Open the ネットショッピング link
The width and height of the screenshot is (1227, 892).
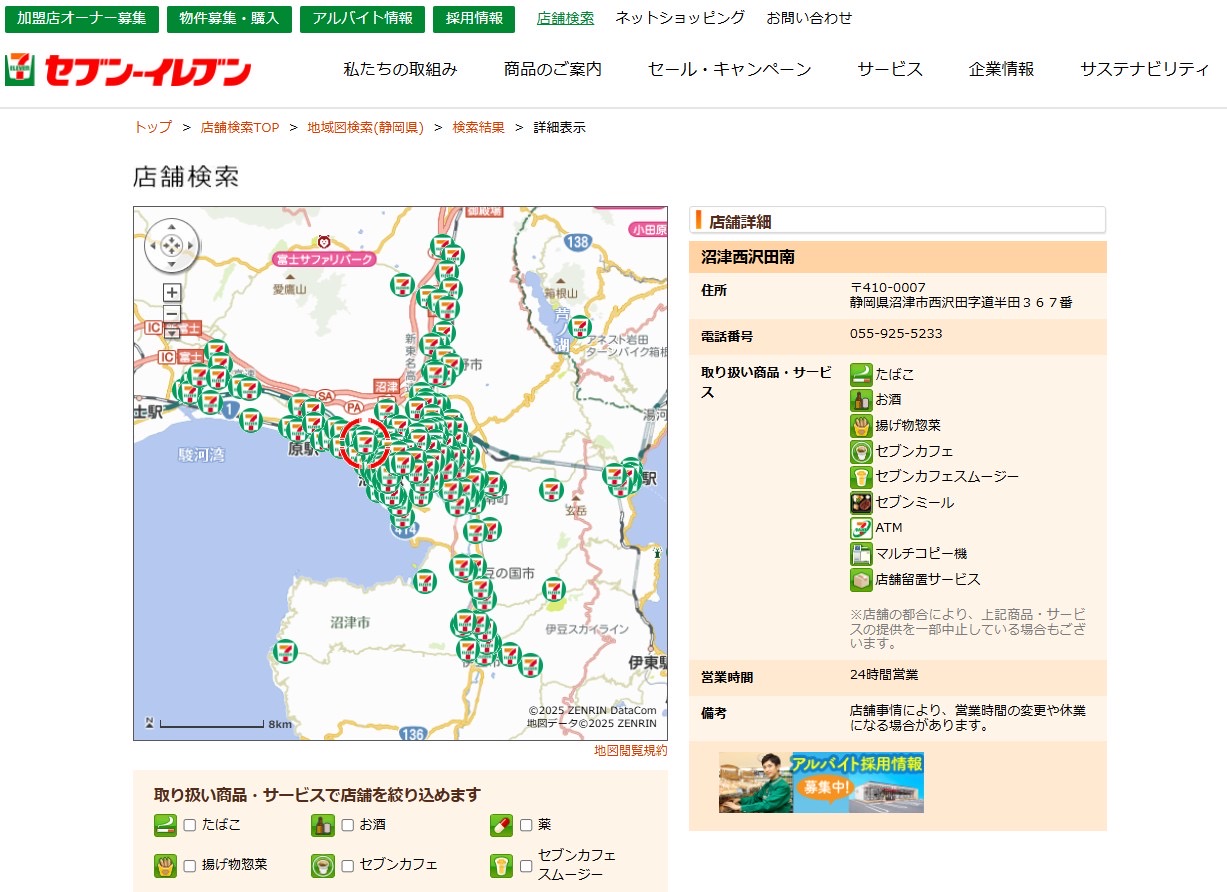680,18
